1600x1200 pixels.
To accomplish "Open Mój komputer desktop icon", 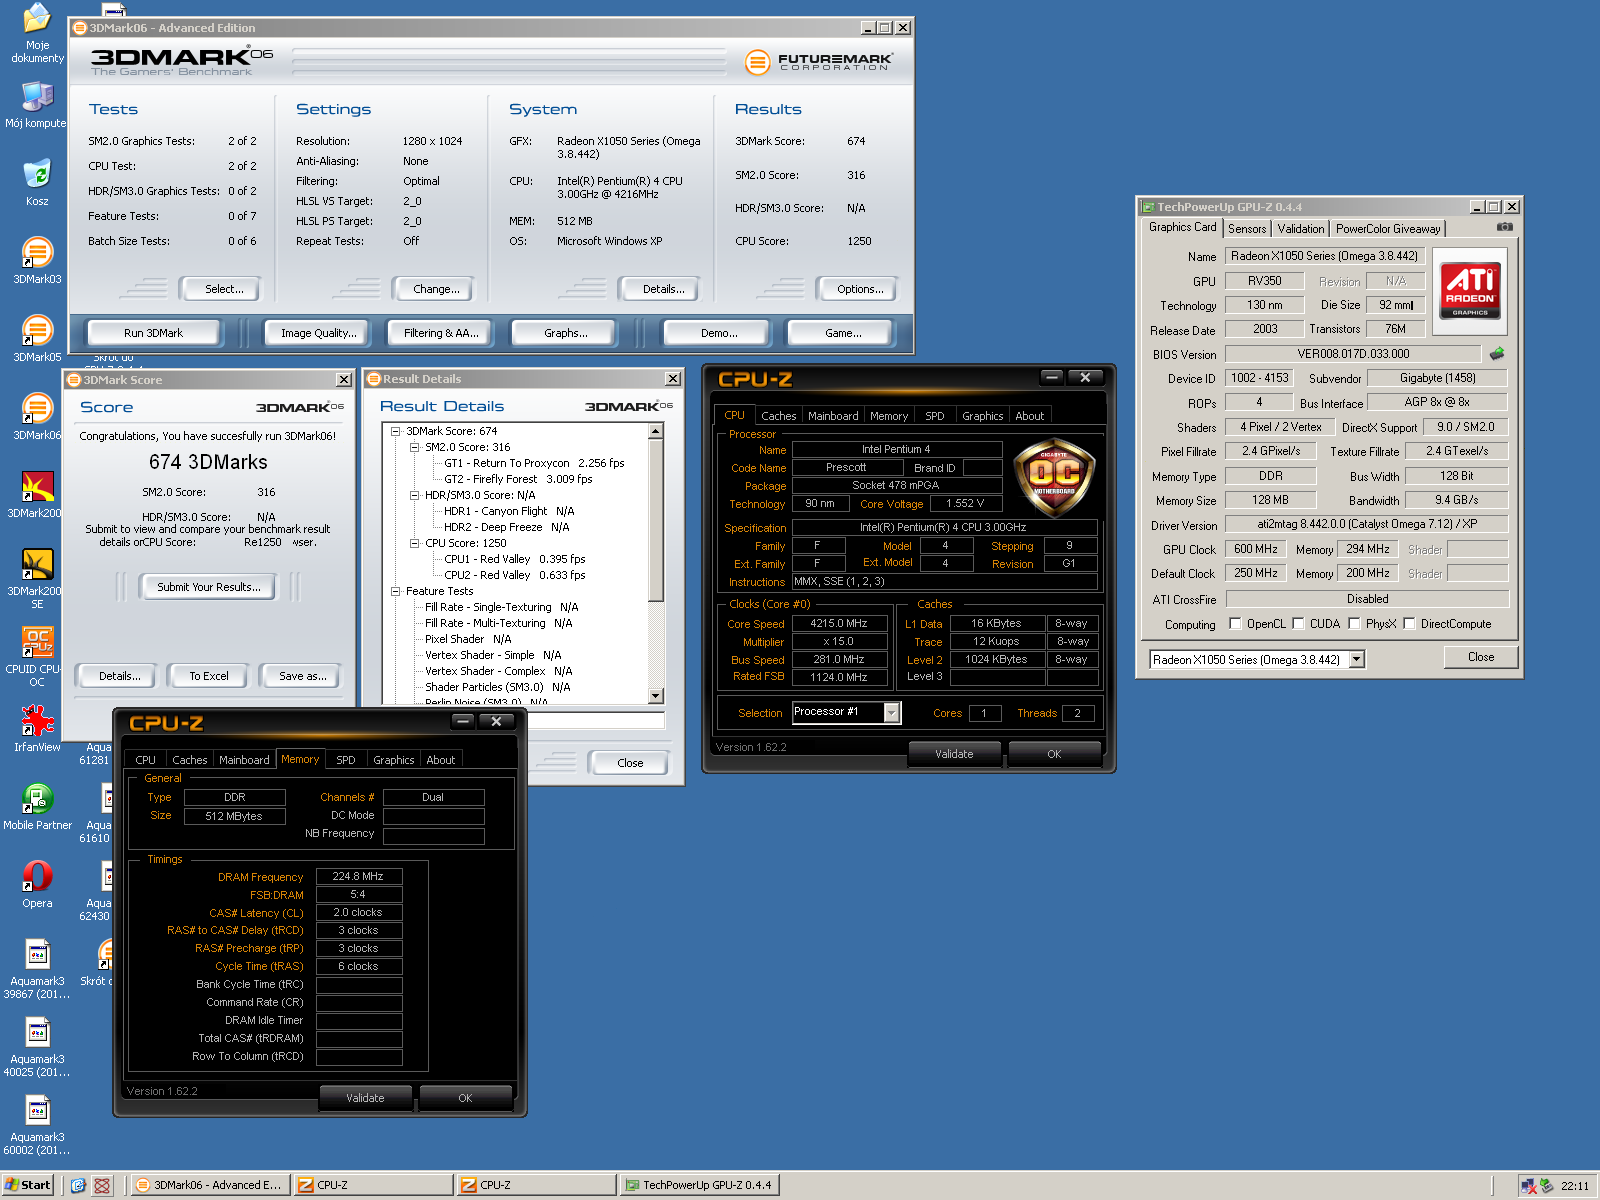I will (37, 104).
